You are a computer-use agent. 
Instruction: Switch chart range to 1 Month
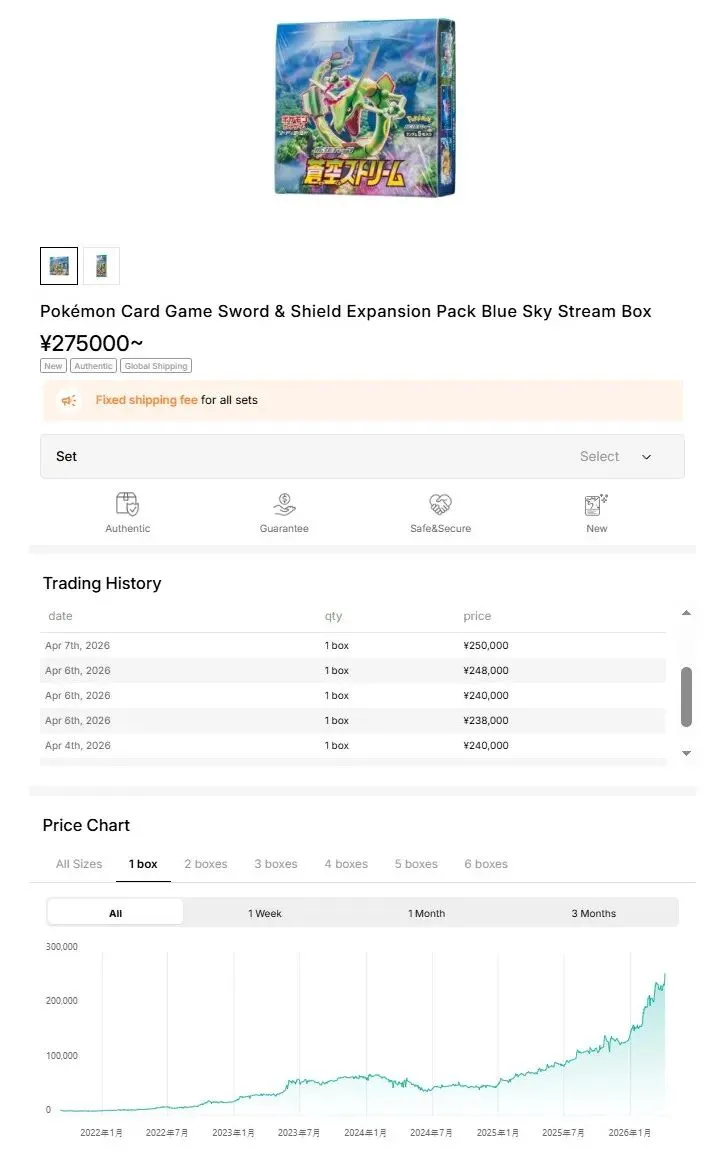tap(427, 913)
